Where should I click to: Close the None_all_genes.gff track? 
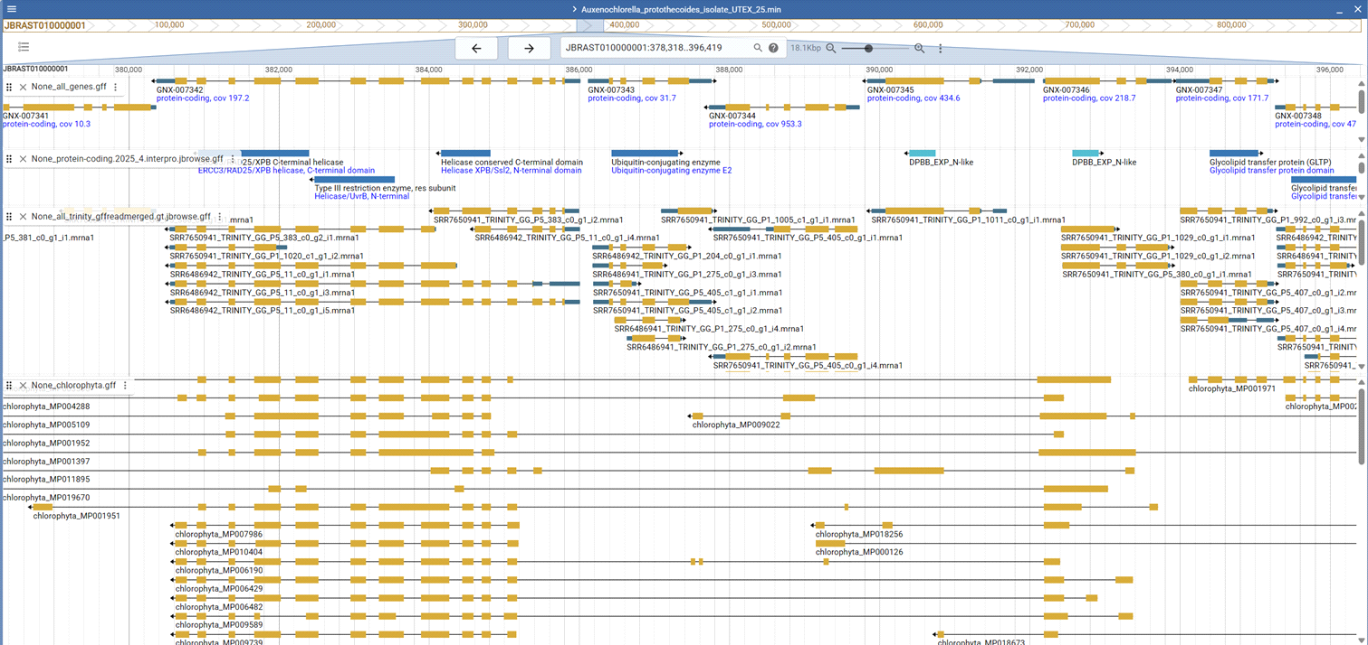point(23,87)
